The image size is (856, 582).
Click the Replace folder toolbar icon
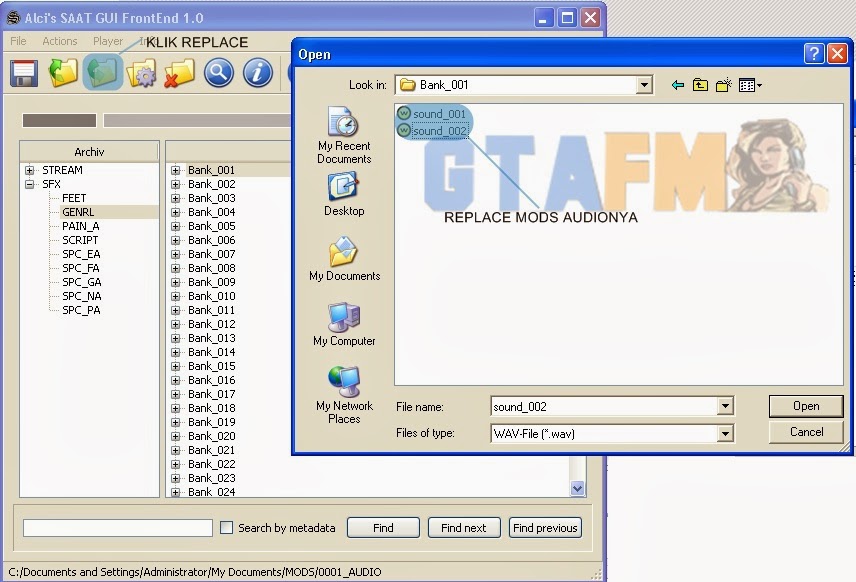tap(103, 73)
